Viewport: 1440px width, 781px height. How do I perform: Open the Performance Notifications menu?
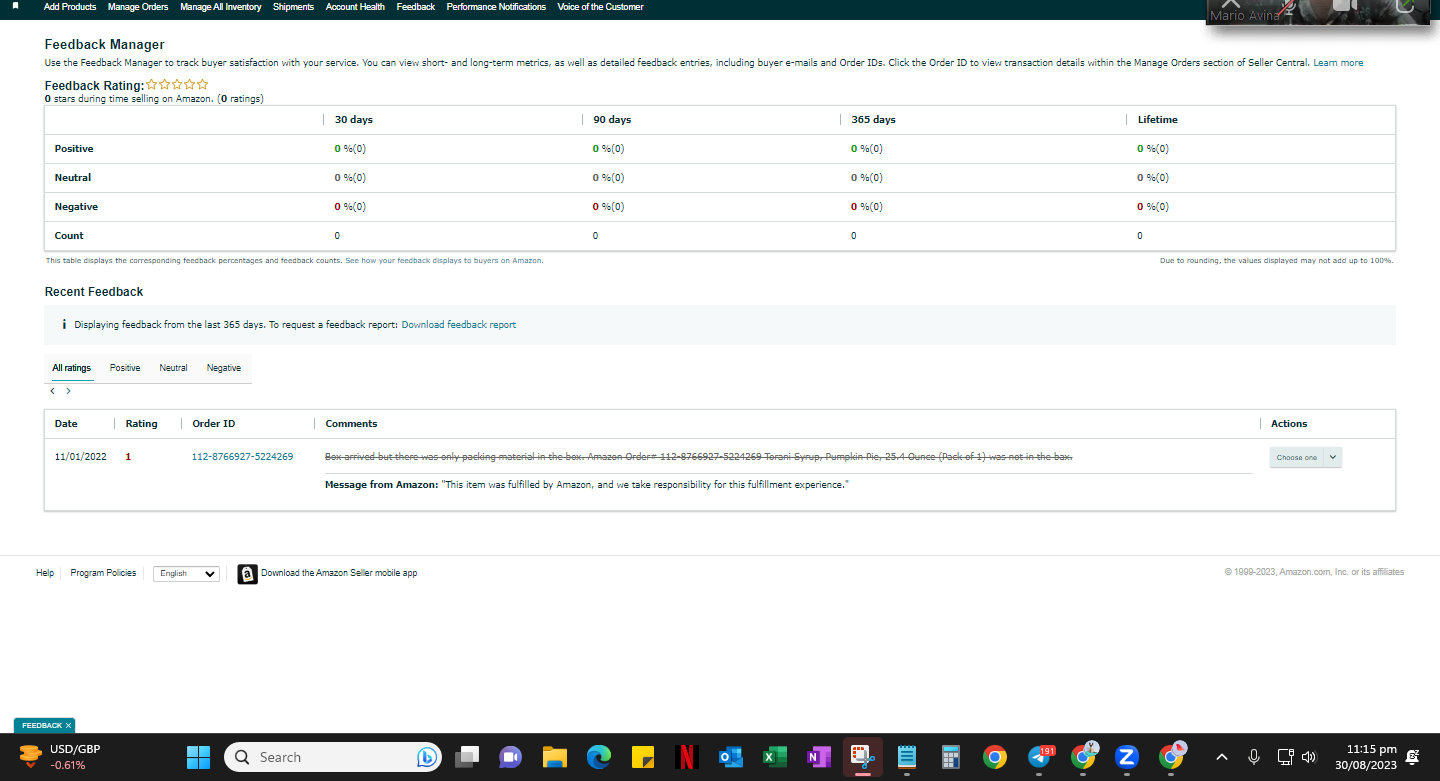tap(496, 7)
